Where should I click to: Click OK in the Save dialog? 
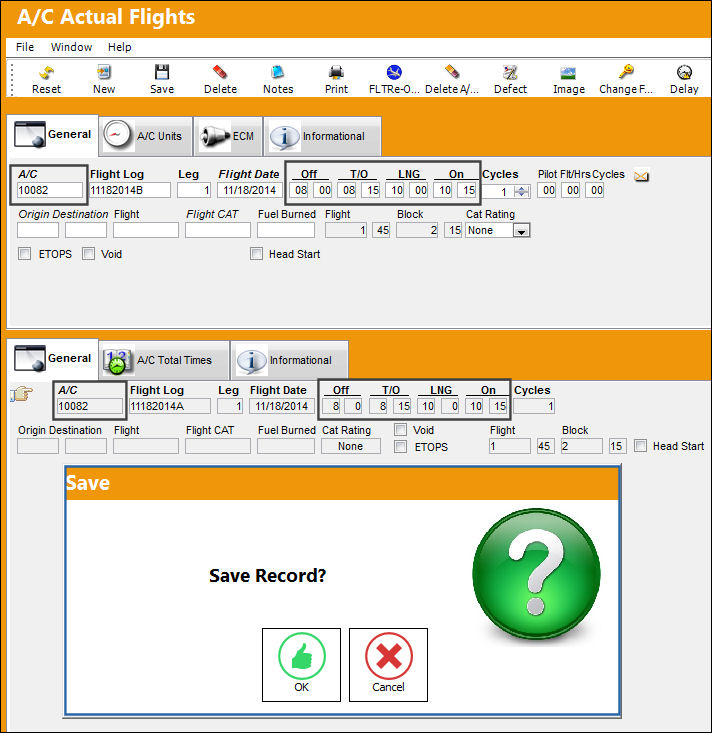click(x=302, y=665)
